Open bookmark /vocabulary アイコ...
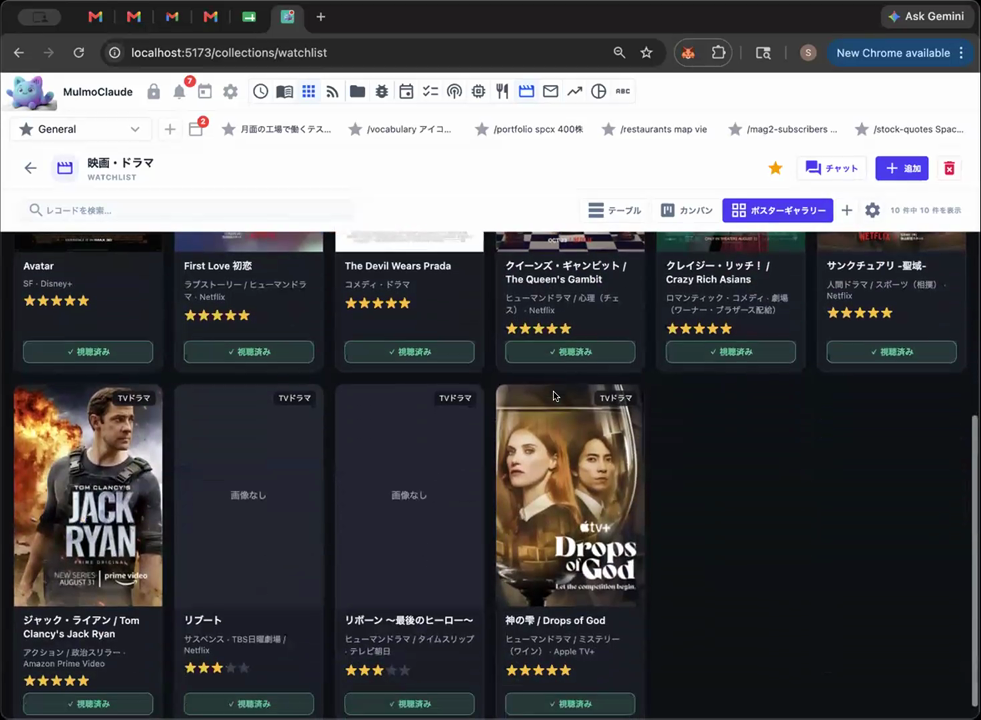Viewport: 981px width, 720px height. click(x=400, y=129)
